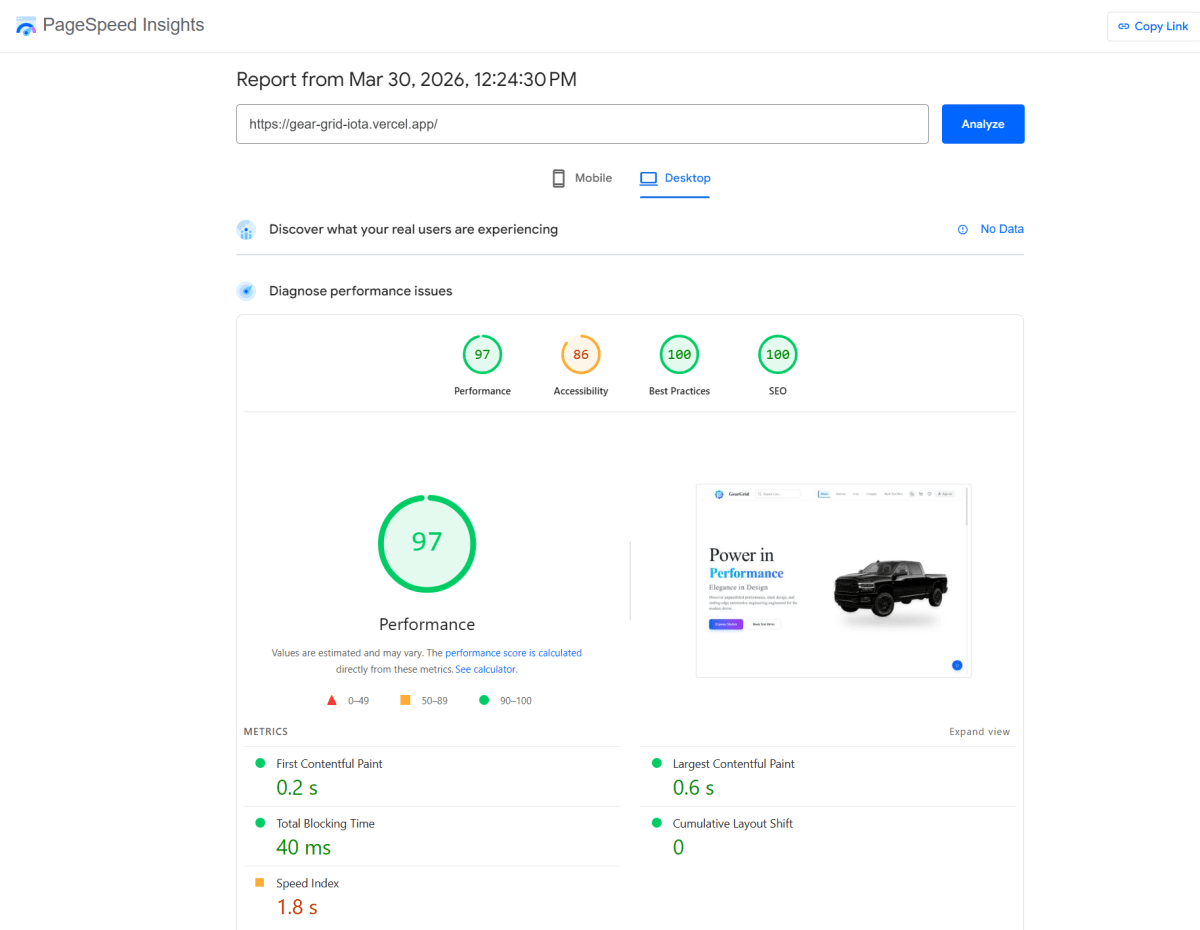Switch to the Mobile tab
This screenshot has height=930, width=1200.
click(581, 178)
